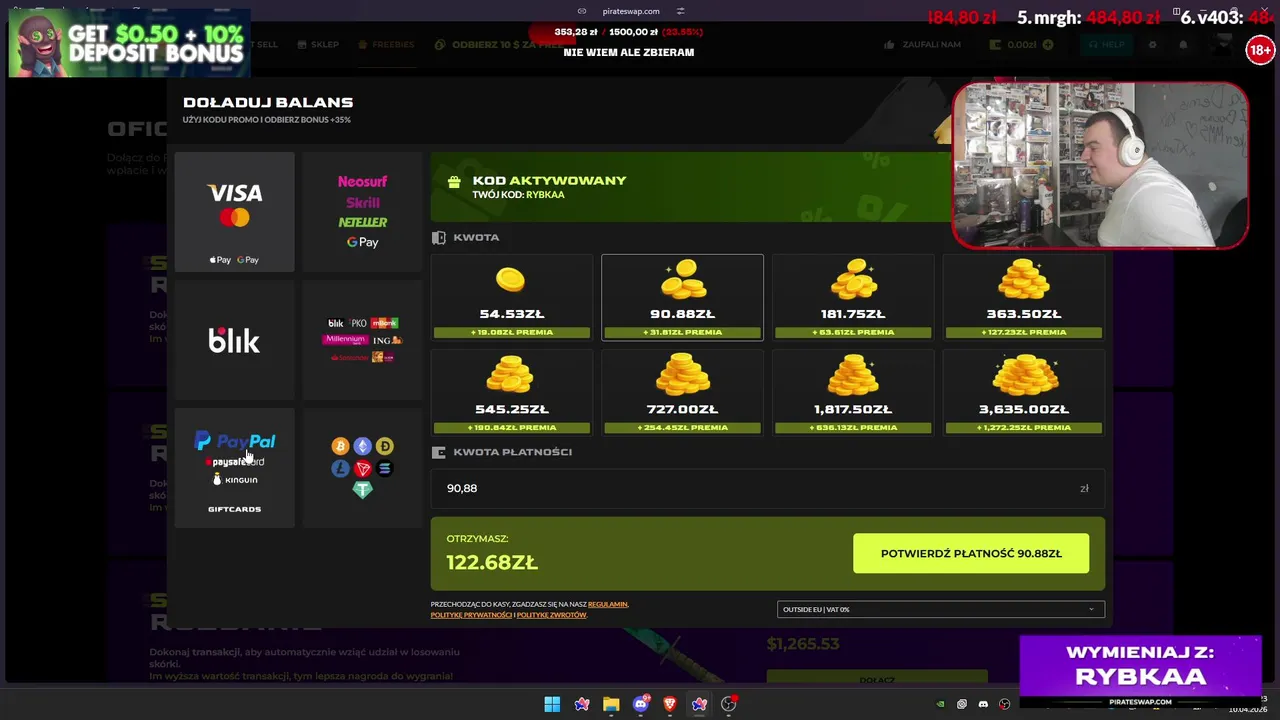
Task: Select the 54.53ZŁ amount card
Action: point(511,297)
